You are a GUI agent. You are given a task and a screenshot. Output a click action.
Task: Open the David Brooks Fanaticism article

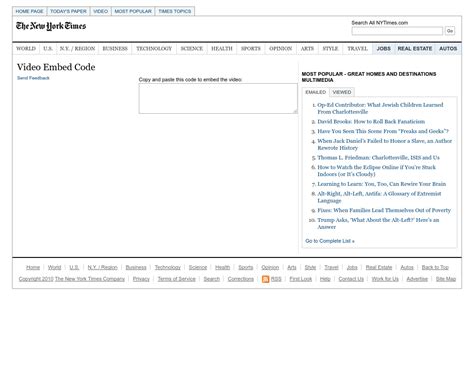click(371, 122)
